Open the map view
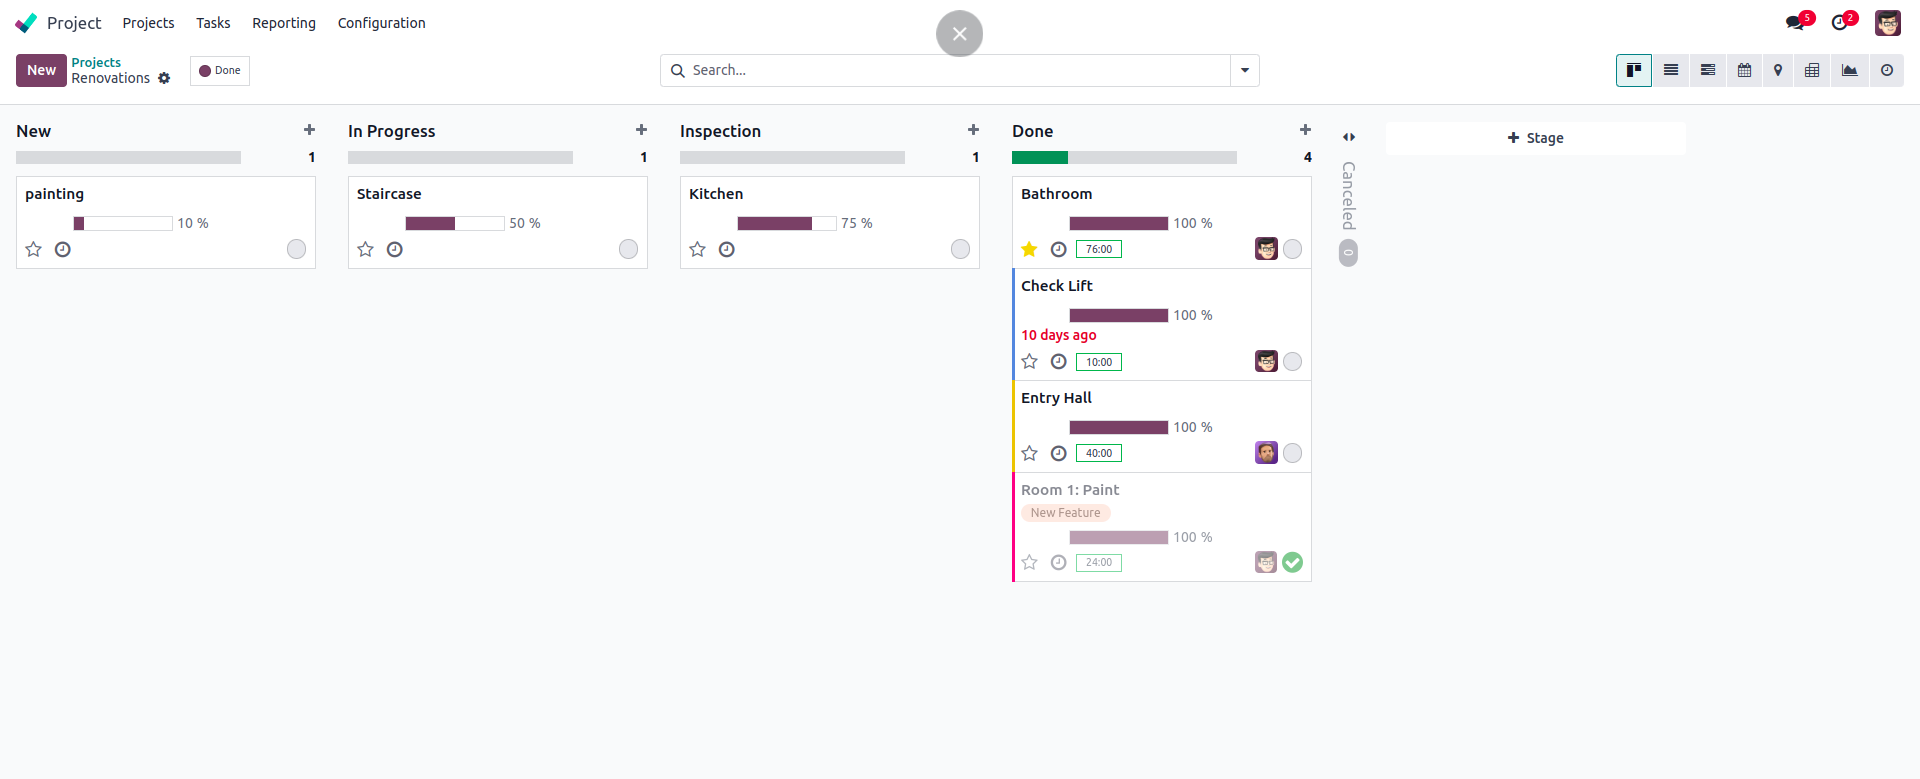This screenshot has height=779, width=1920. coord(1778,70)
